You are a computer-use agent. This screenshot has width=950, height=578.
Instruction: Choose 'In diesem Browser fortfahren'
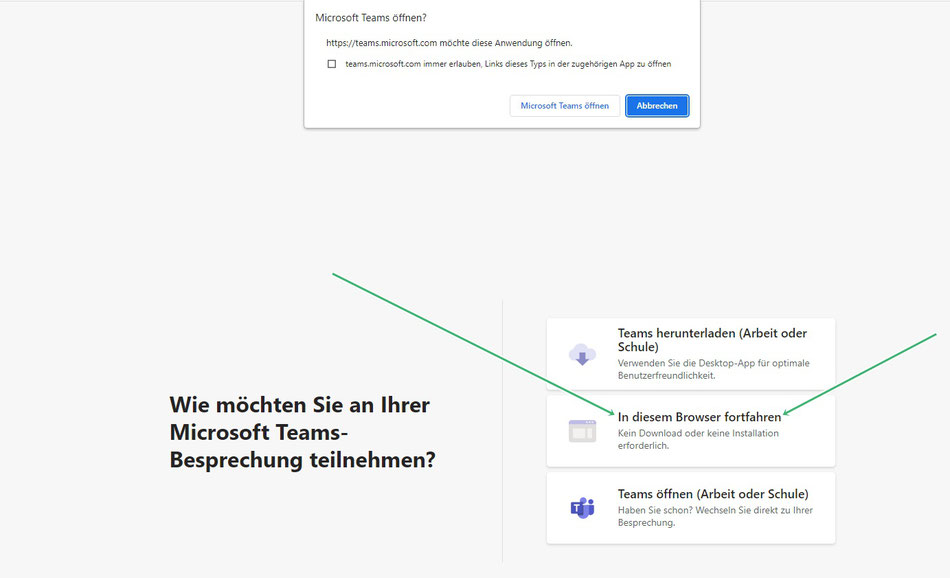(691, 431)
